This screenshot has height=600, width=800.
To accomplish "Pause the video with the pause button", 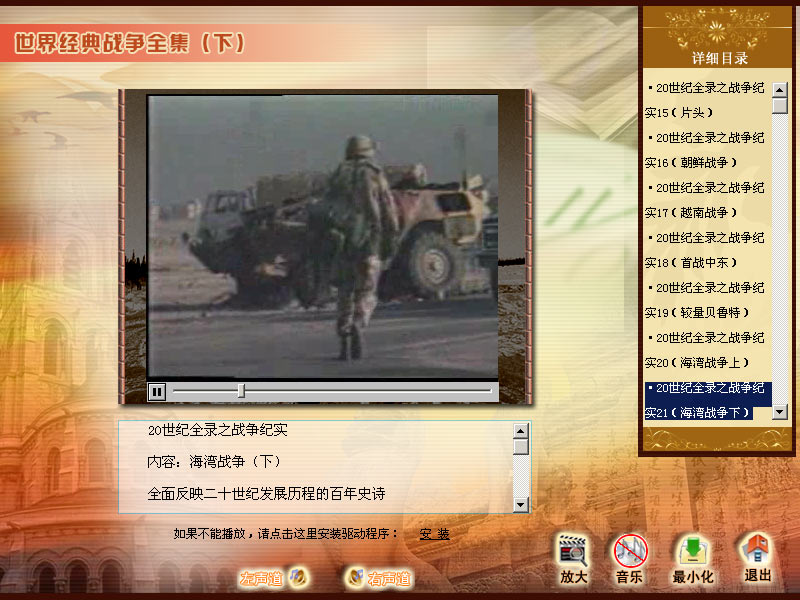I will [x=157, y=392].
